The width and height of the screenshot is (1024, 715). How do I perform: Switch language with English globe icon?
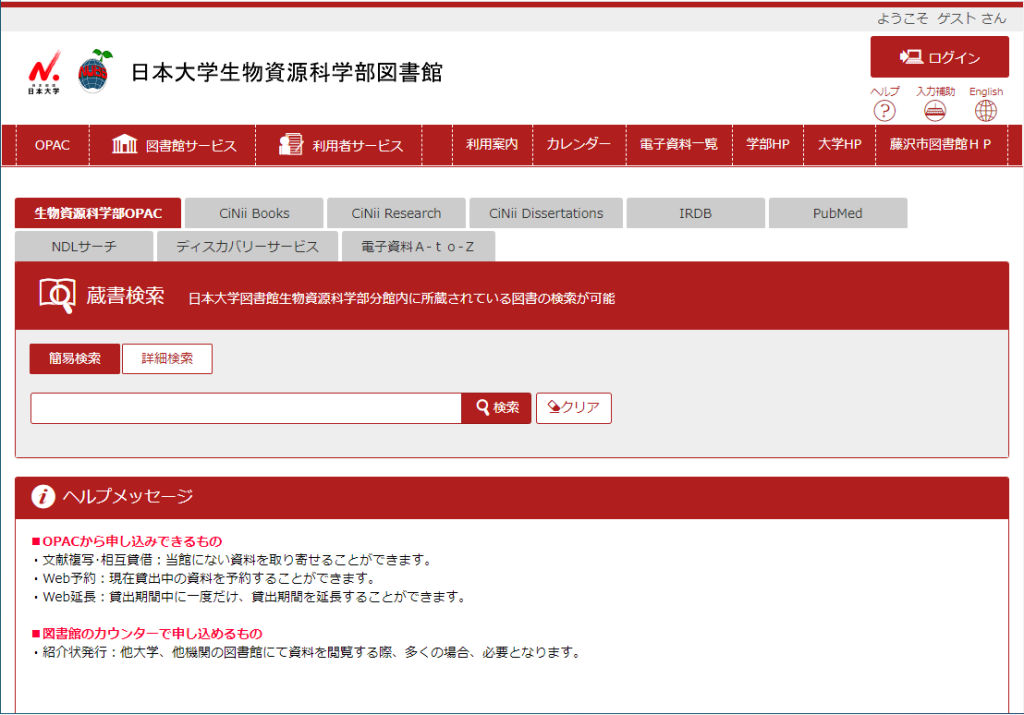click(985, 110)
